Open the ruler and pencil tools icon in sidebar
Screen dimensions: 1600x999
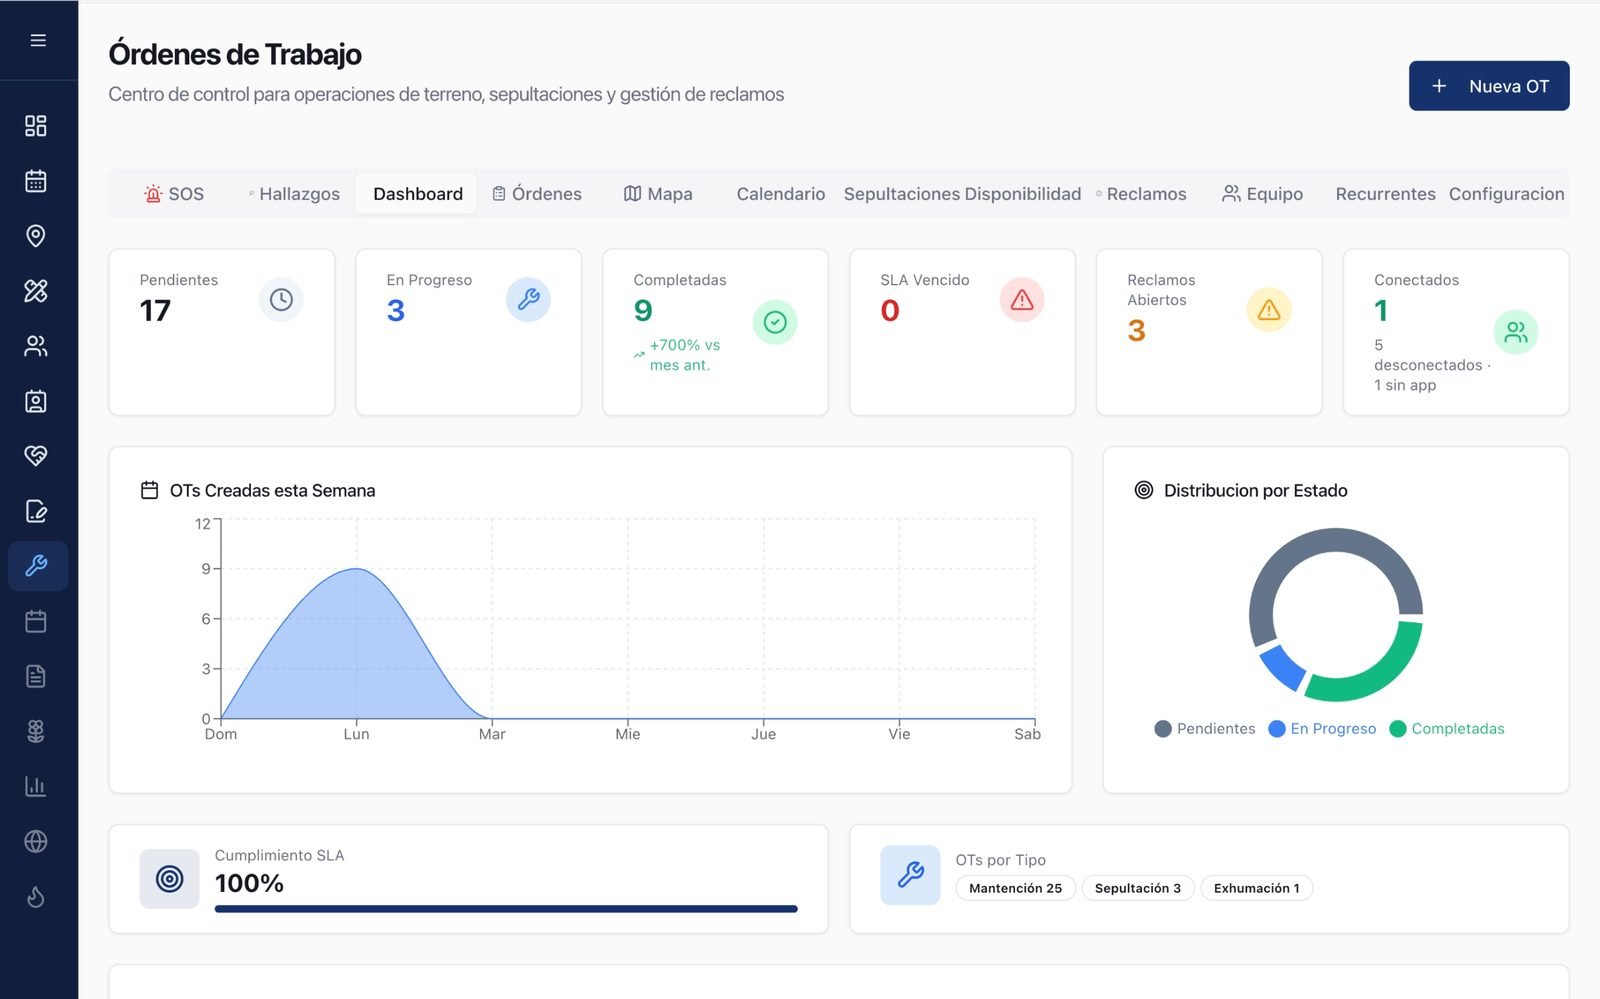tap(36, 291)
